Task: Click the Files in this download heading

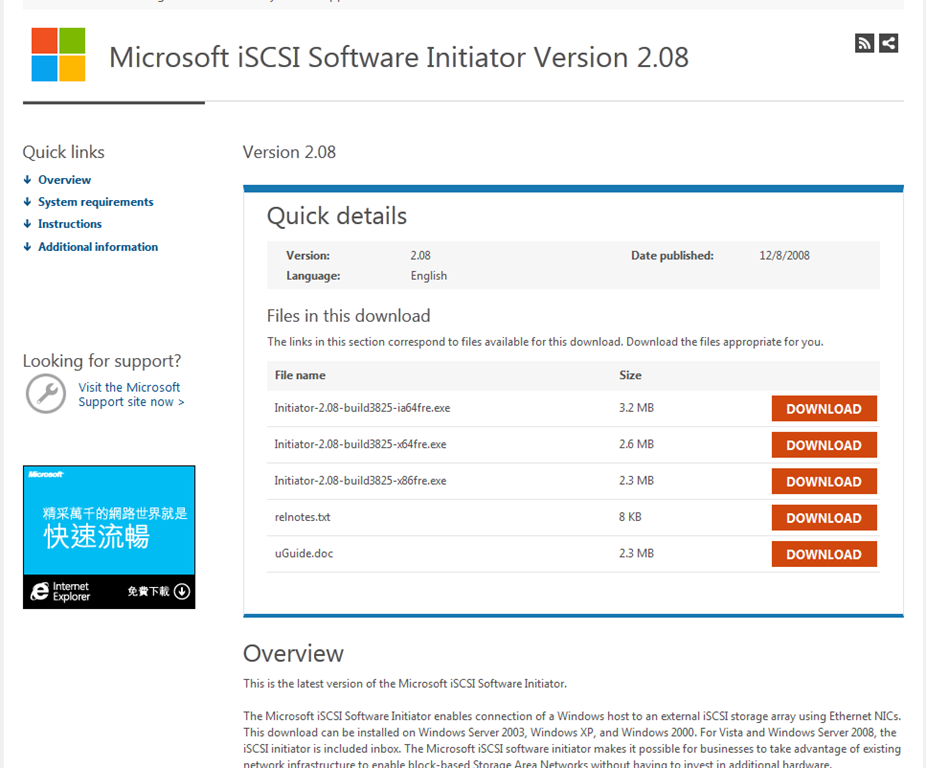Action: [x=348, y=316]
